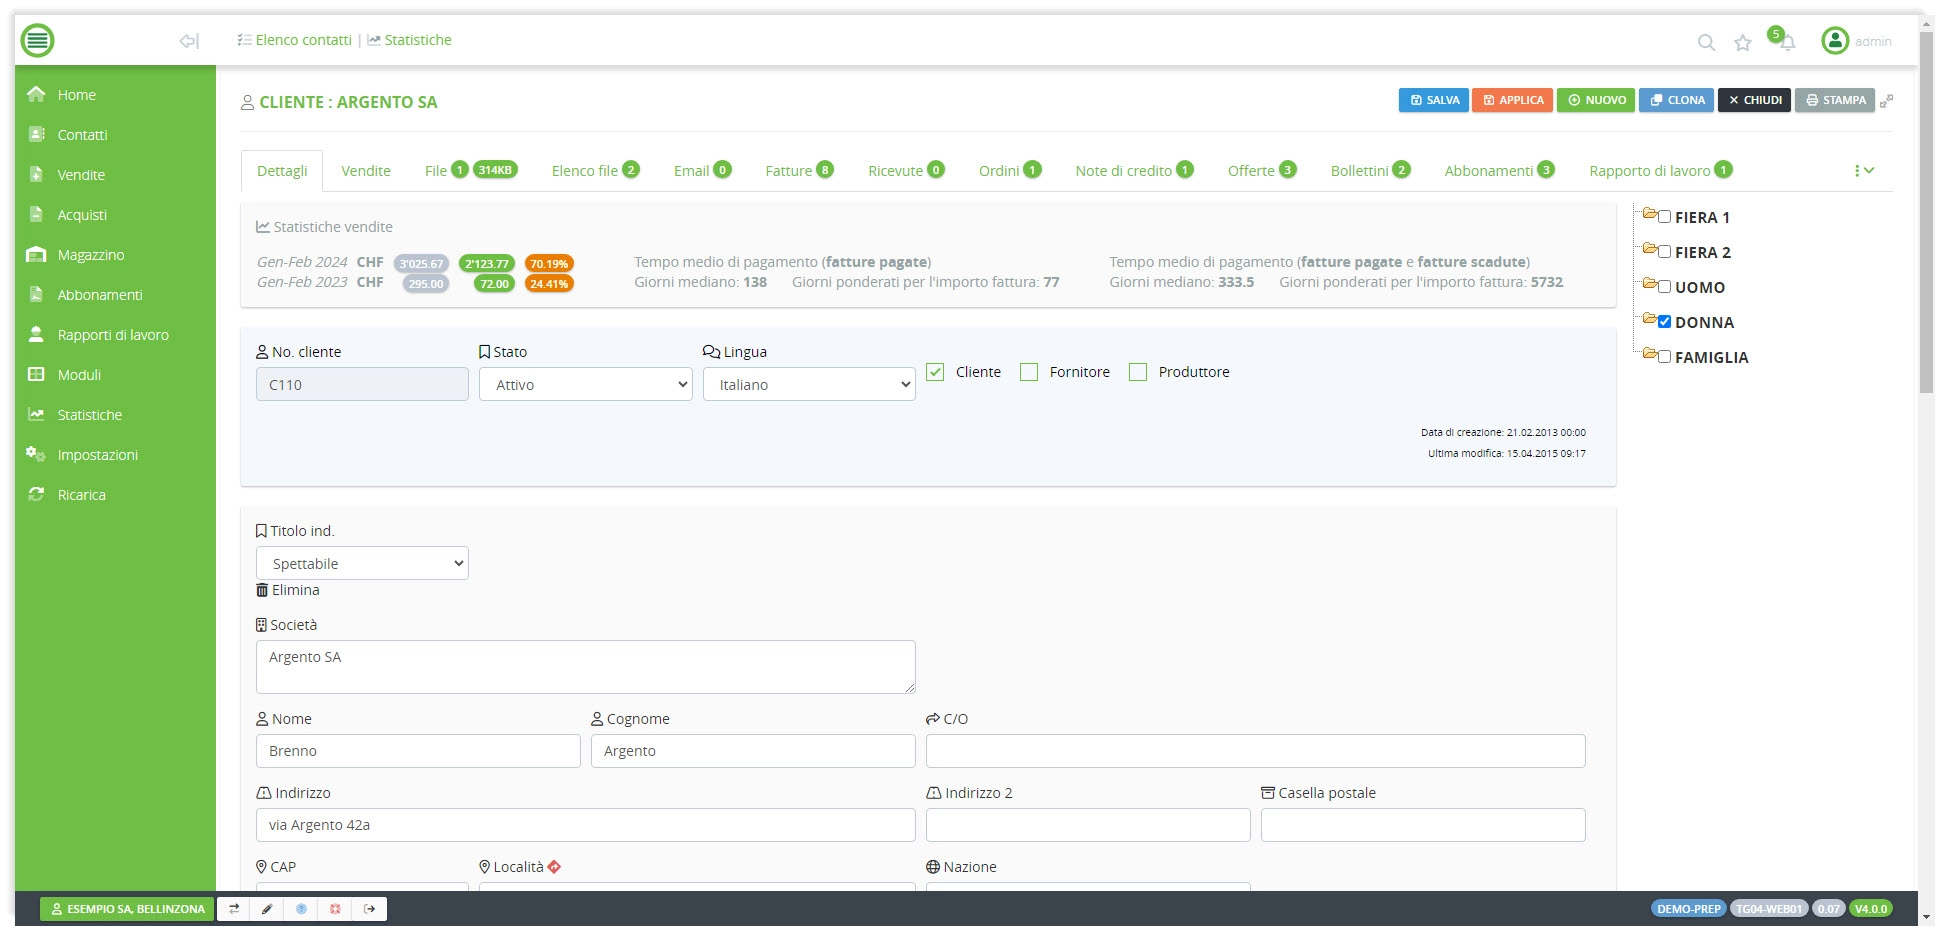
Task: Open the Stato dropdown showing Attivo
Action: pos(586,385)
